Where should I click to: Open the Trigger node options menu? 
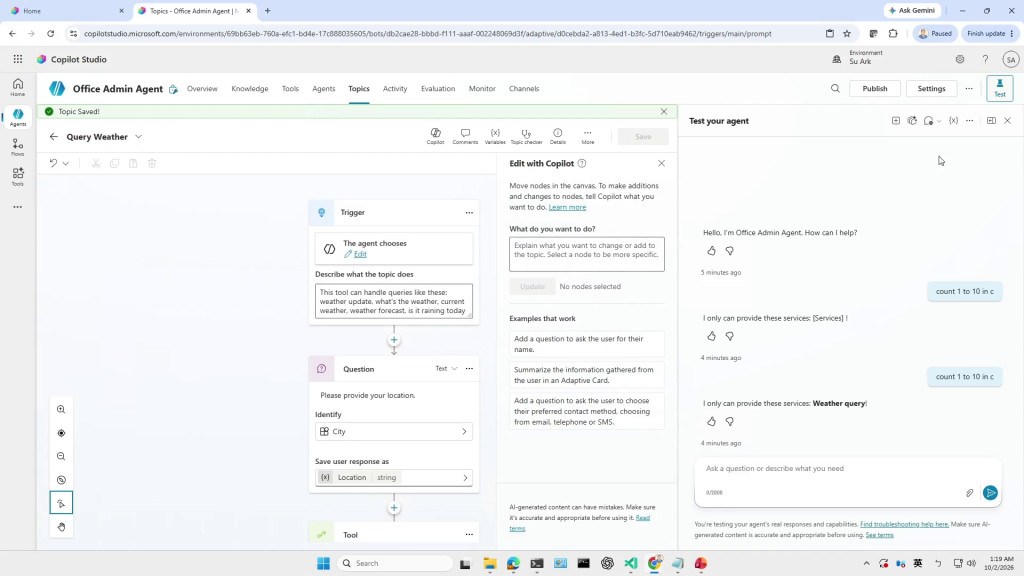(x=469, y=213)
